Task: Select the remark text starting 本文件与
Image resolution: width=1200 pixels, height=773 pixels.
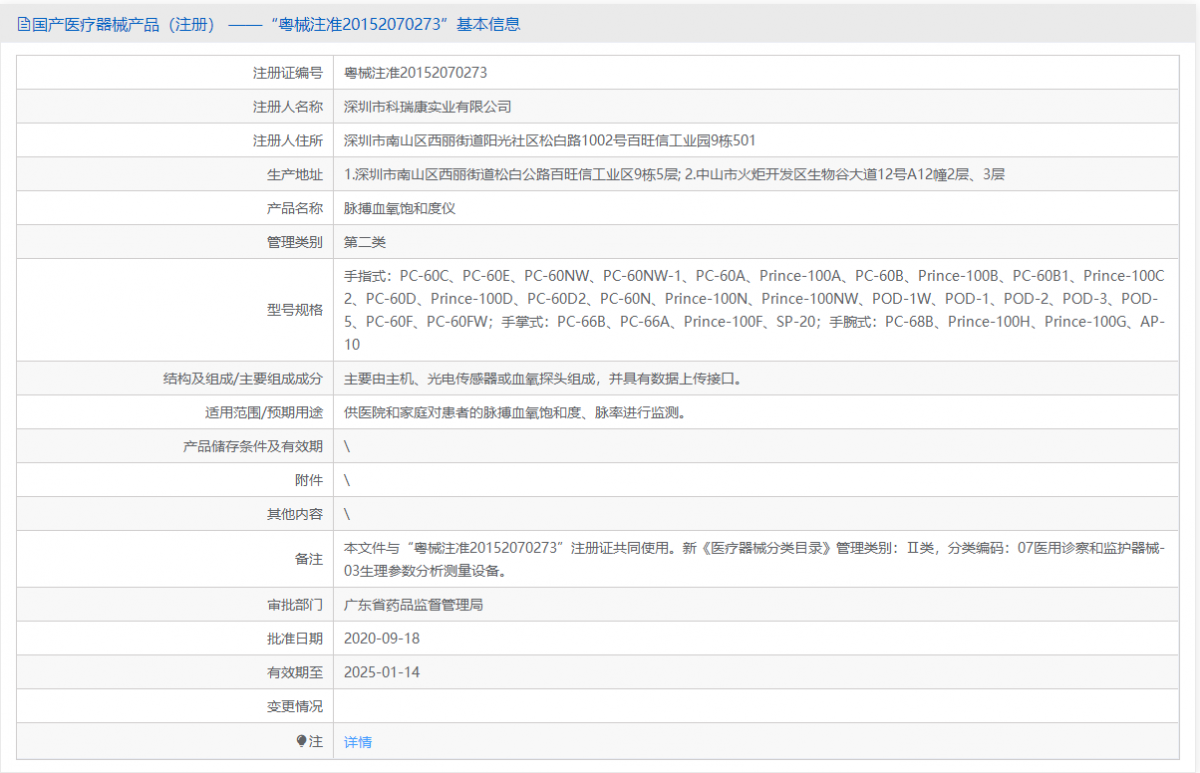Action: [755, 559]
